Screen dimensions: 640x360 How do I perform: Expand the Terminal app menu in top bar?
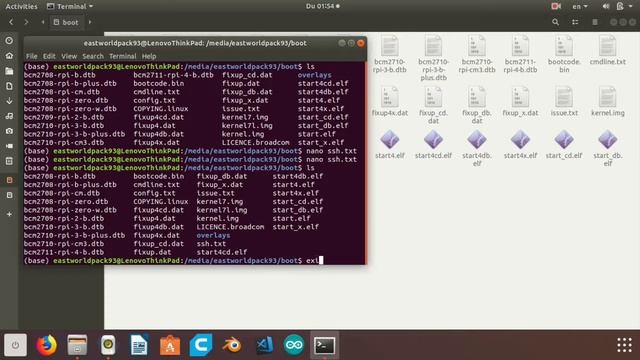70,6
